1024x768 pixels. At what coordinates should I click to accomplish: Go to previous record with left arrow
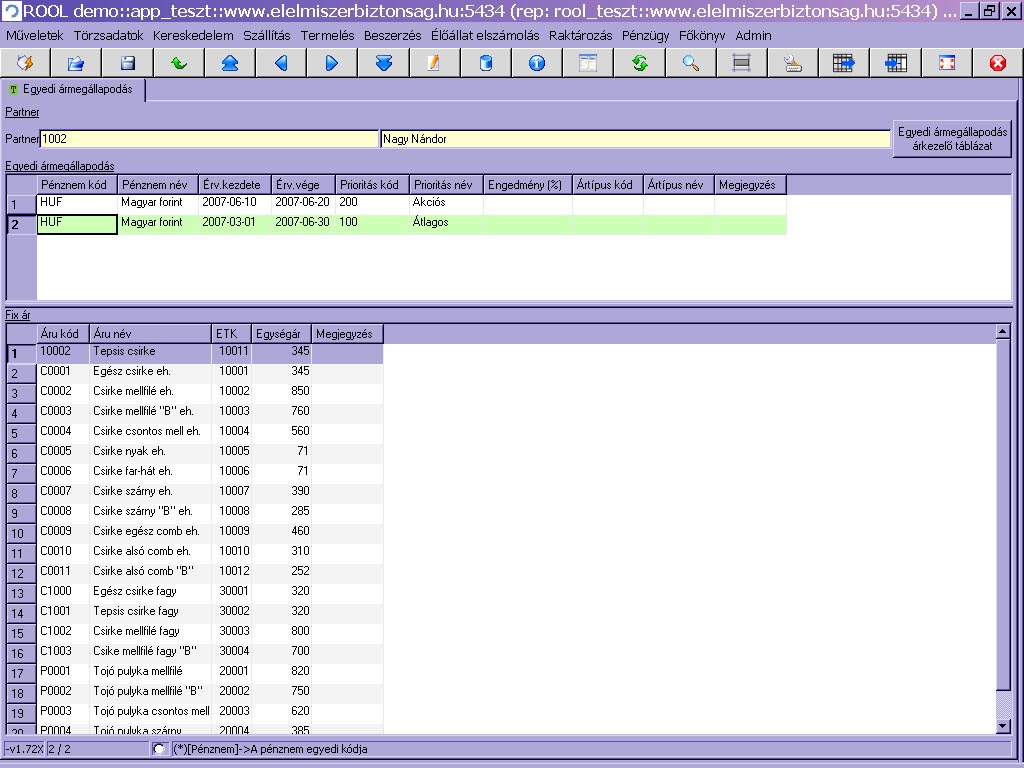pyautogui.click(x=281, y=63)
